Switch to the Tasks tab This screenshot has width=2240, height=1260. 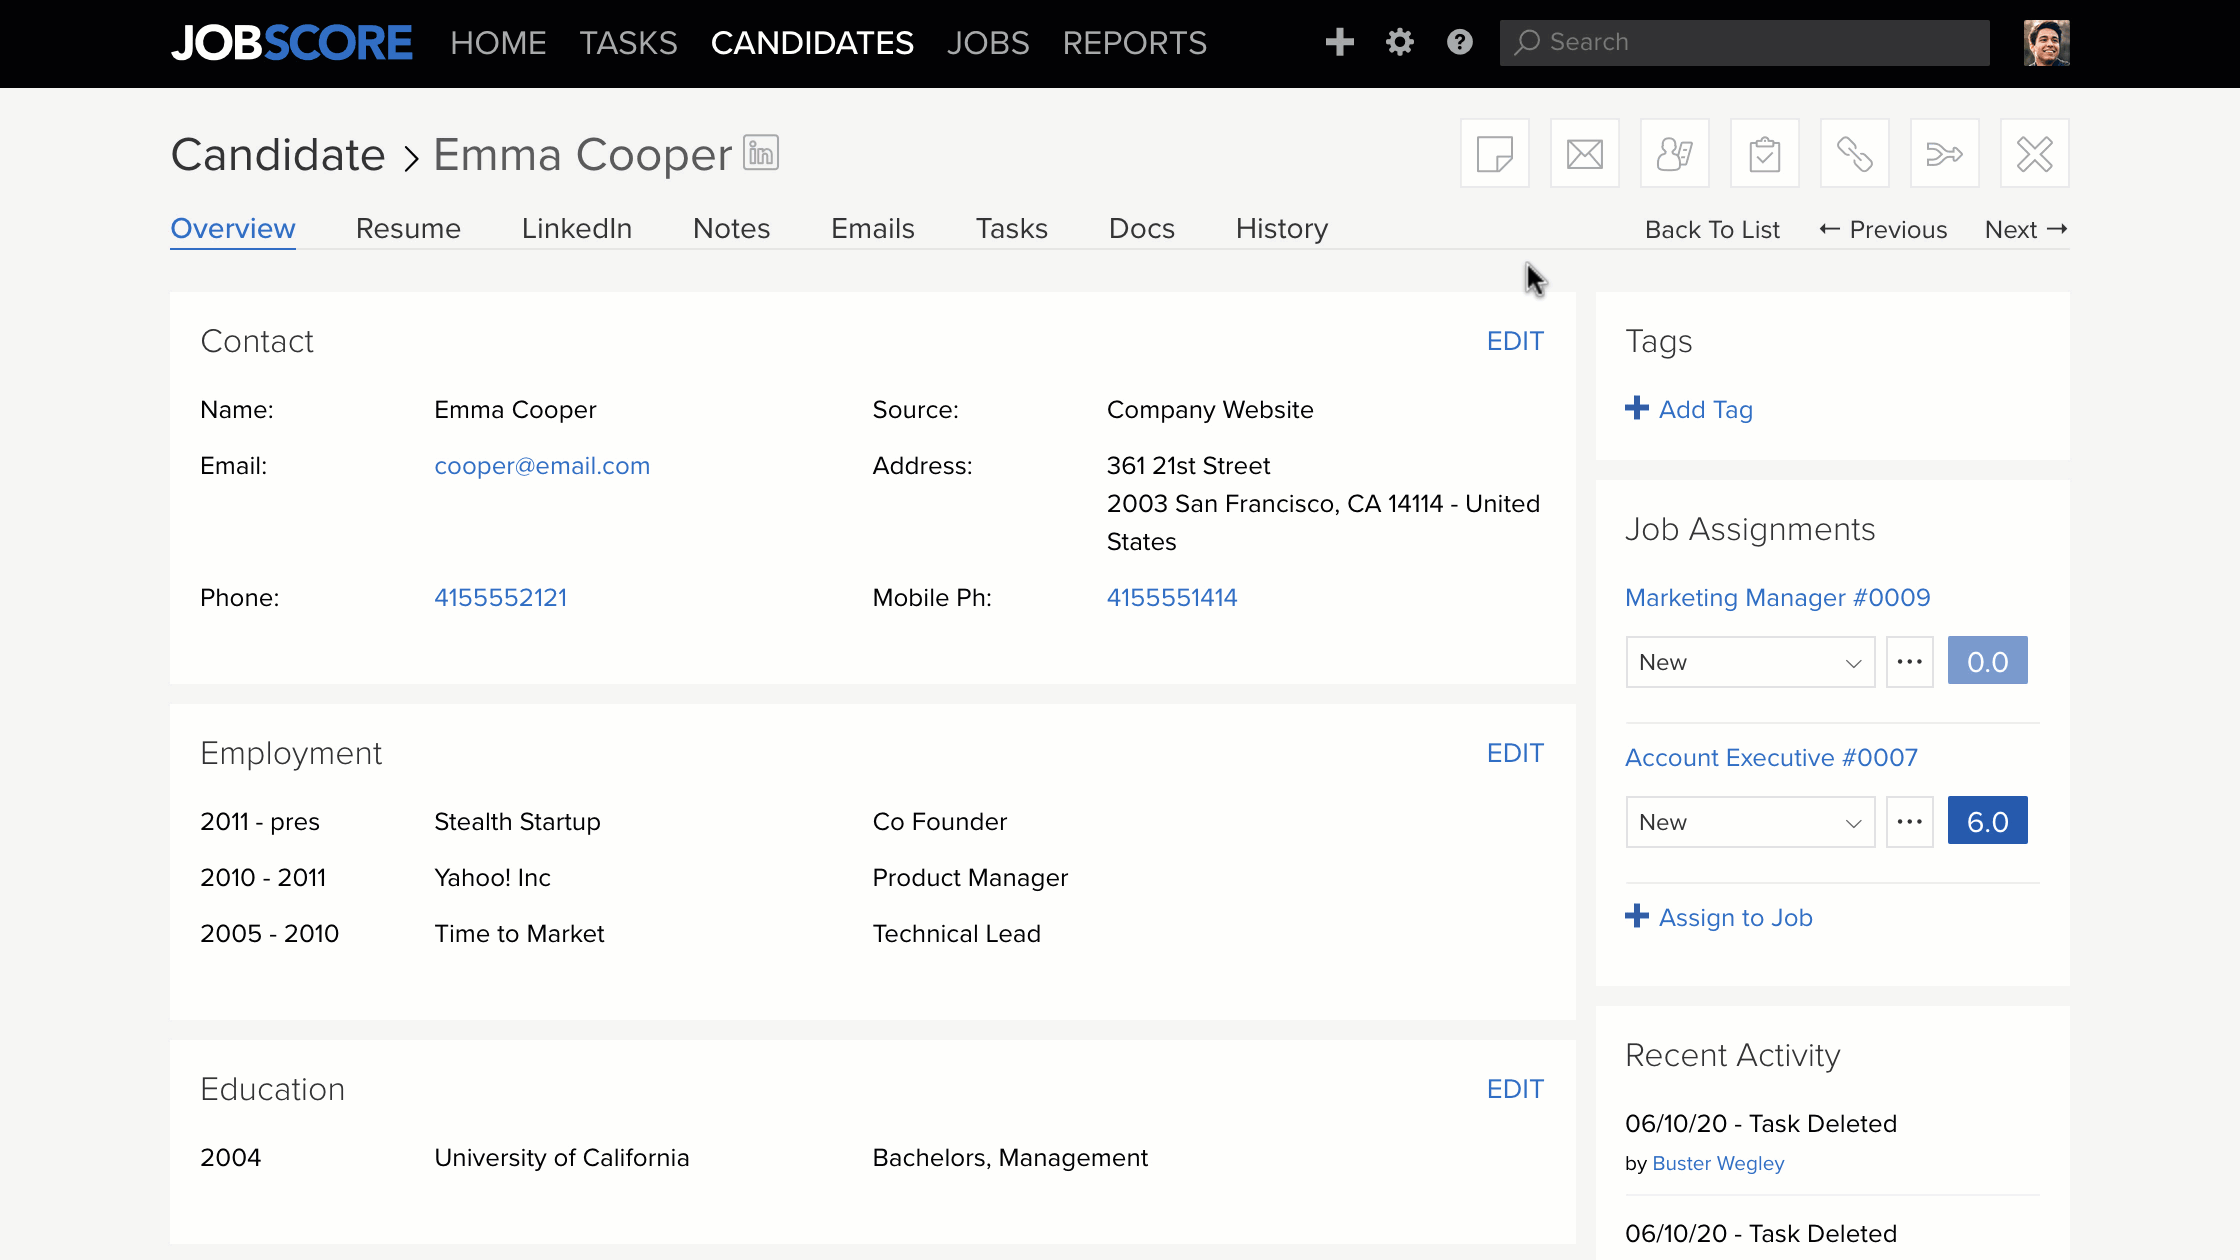tap(1012, 228)
